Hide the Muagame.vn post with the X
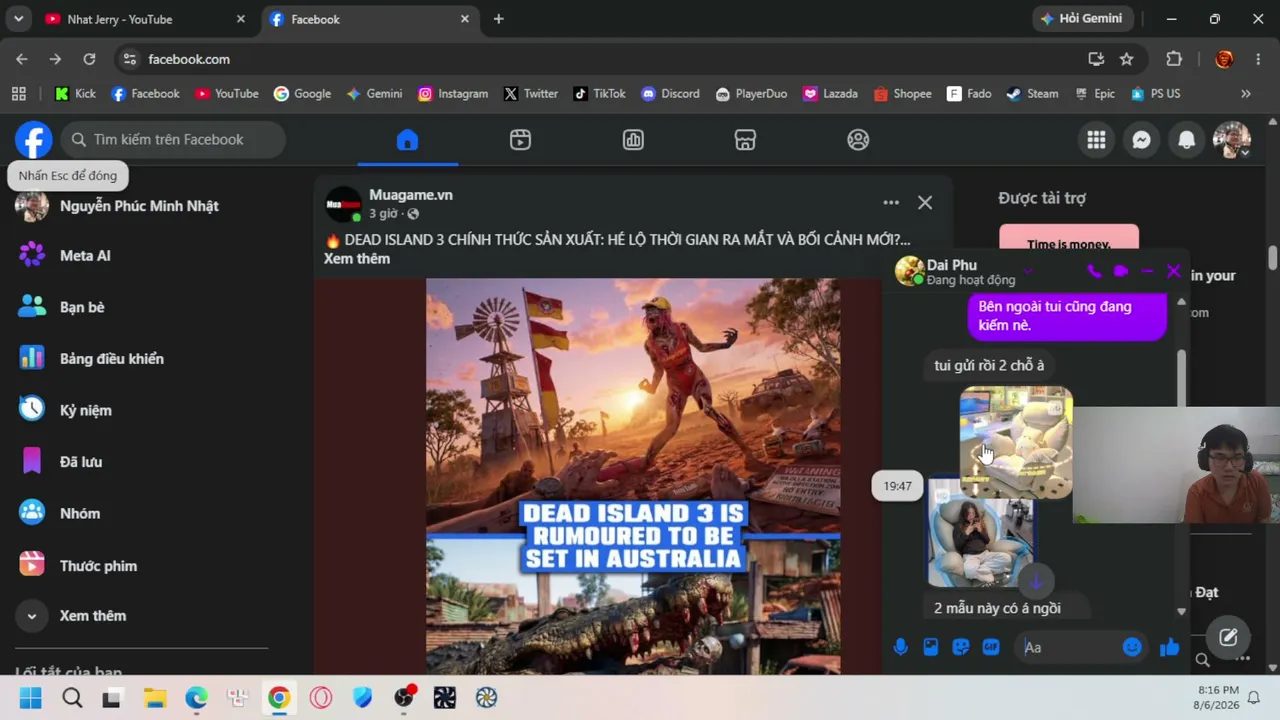Viewport: 1280px width, 720px height. 925,203
